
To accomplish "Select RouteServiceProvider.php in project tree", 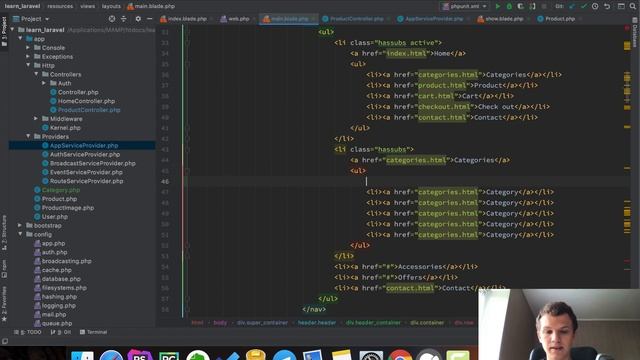I will pyautogui.click(x=86, y=181).
